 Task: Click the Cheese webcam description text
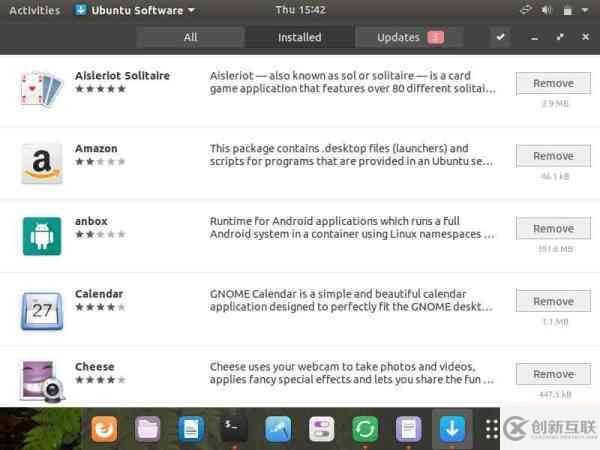pos(352,373)
